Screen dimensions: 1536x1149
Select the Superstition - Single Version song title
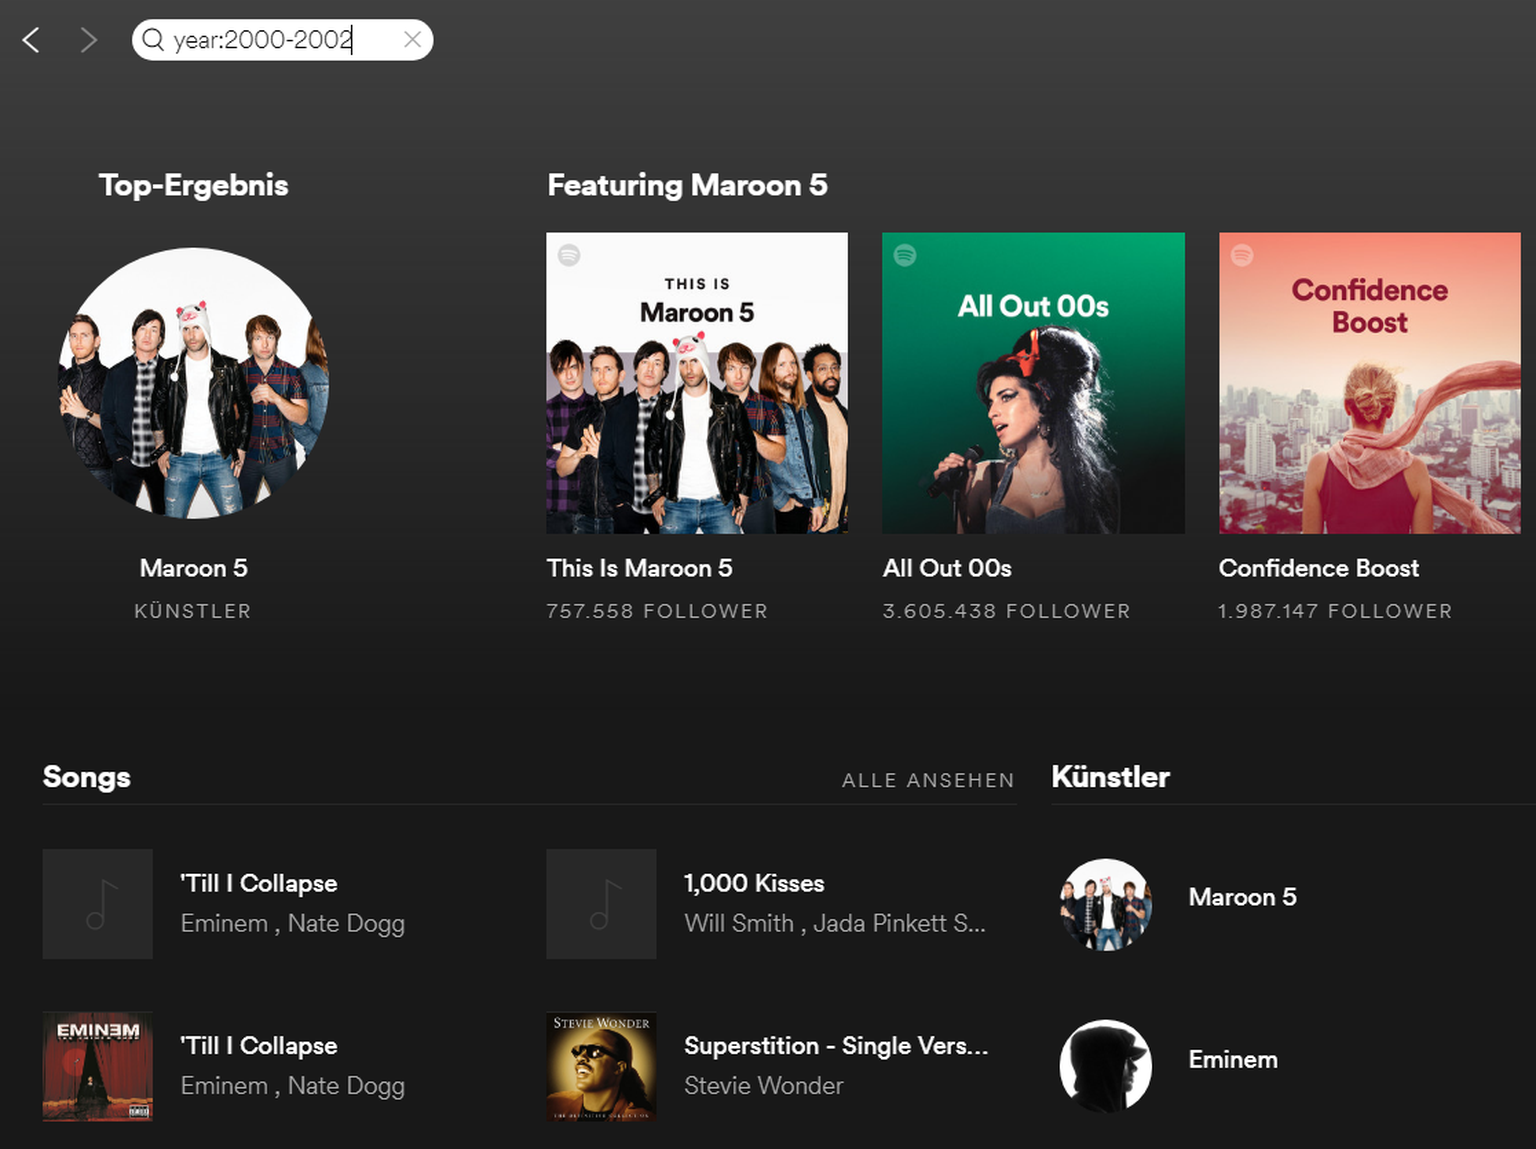click(x=835, y=1046)
